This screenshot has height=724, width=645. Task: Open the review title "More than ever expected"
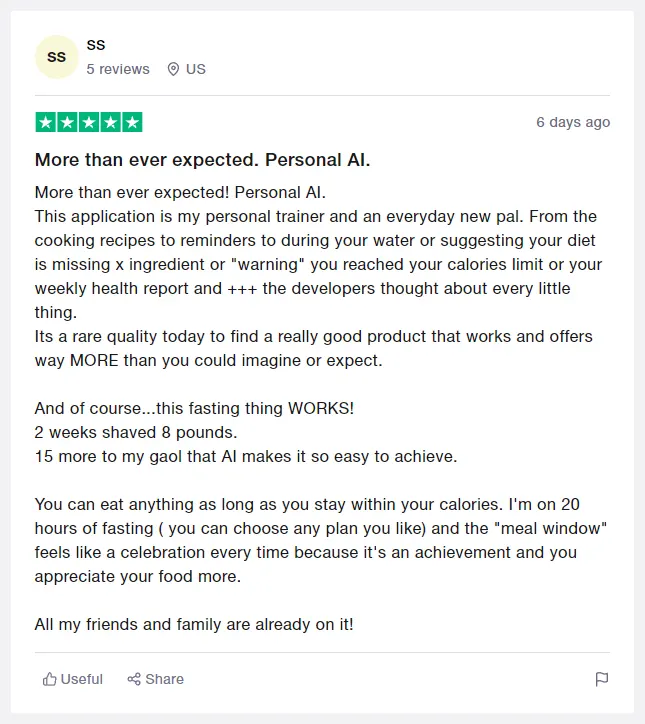203,159
